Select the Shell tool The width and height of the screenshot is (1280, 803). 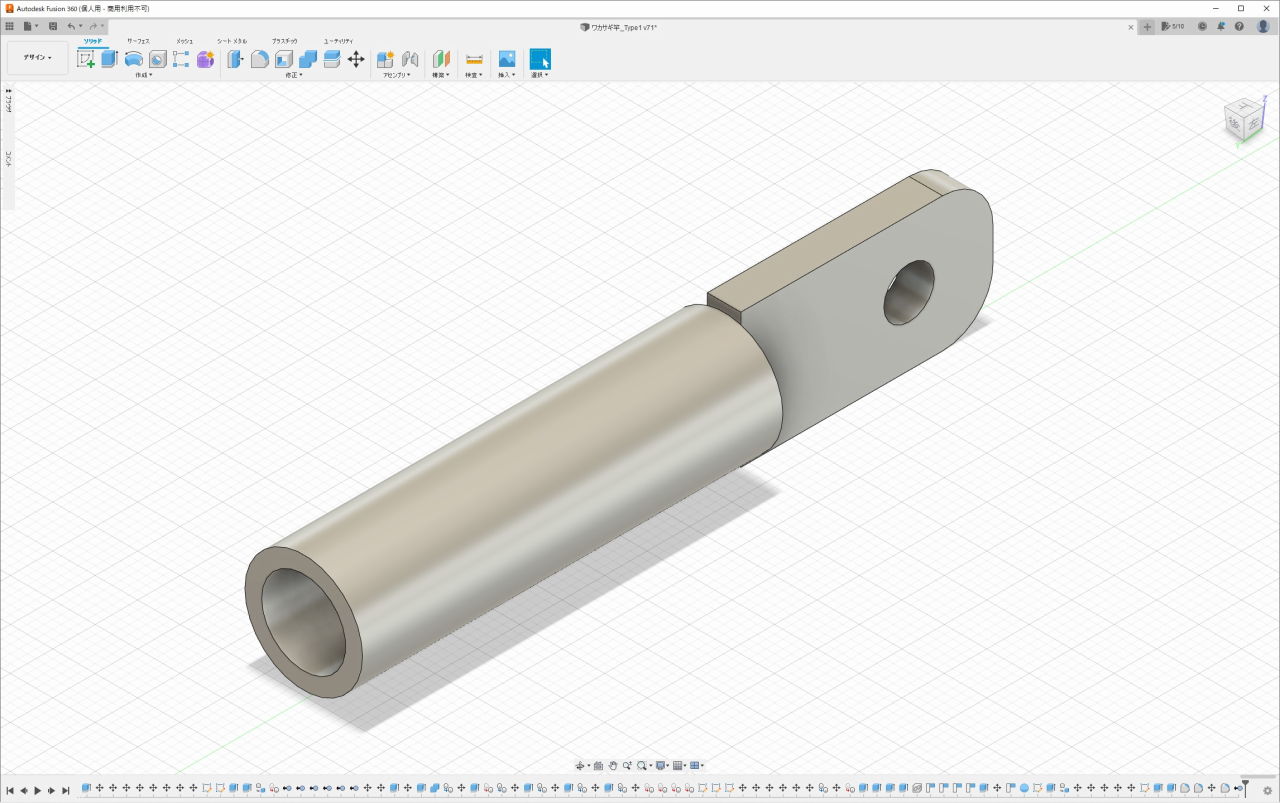[284, 59]
